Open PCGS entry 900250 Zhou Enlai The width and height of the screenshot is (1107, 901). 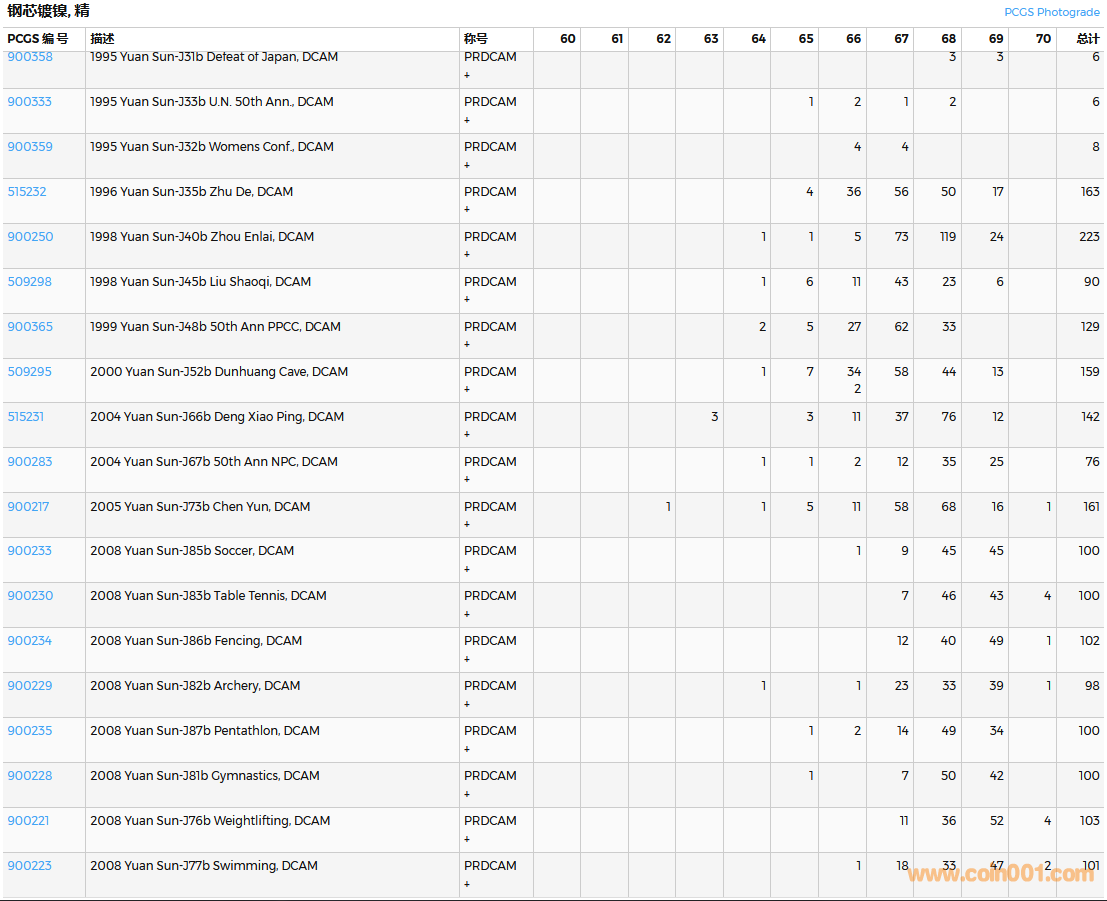[x=30, y=237]
